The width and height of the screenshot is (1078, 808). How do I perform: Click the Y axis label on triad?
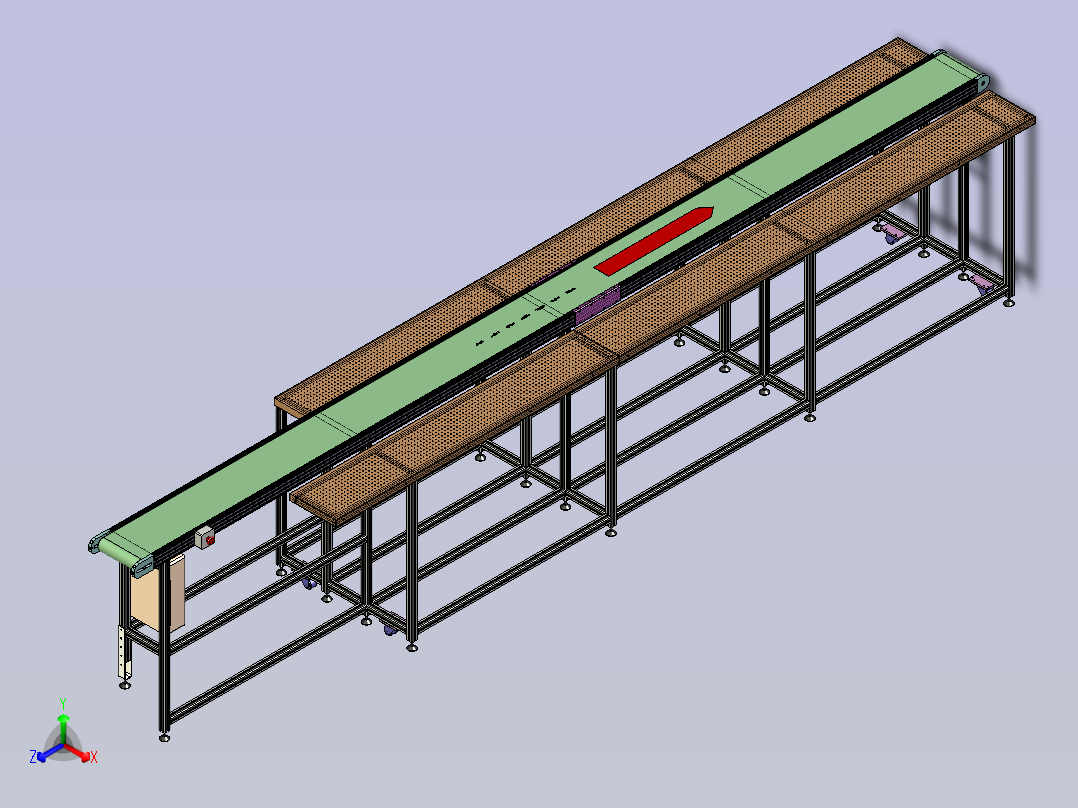point(63,703)
